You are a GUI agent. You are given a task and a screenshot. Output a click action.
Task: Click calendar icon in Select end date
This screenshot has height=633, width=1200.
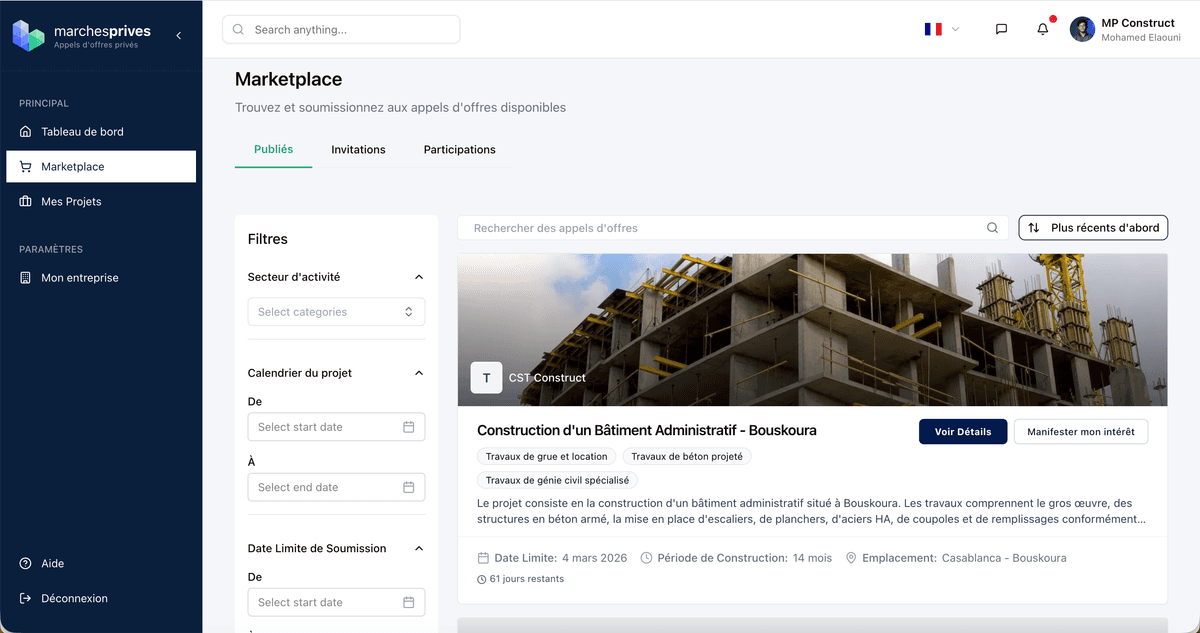coord(408,487)
